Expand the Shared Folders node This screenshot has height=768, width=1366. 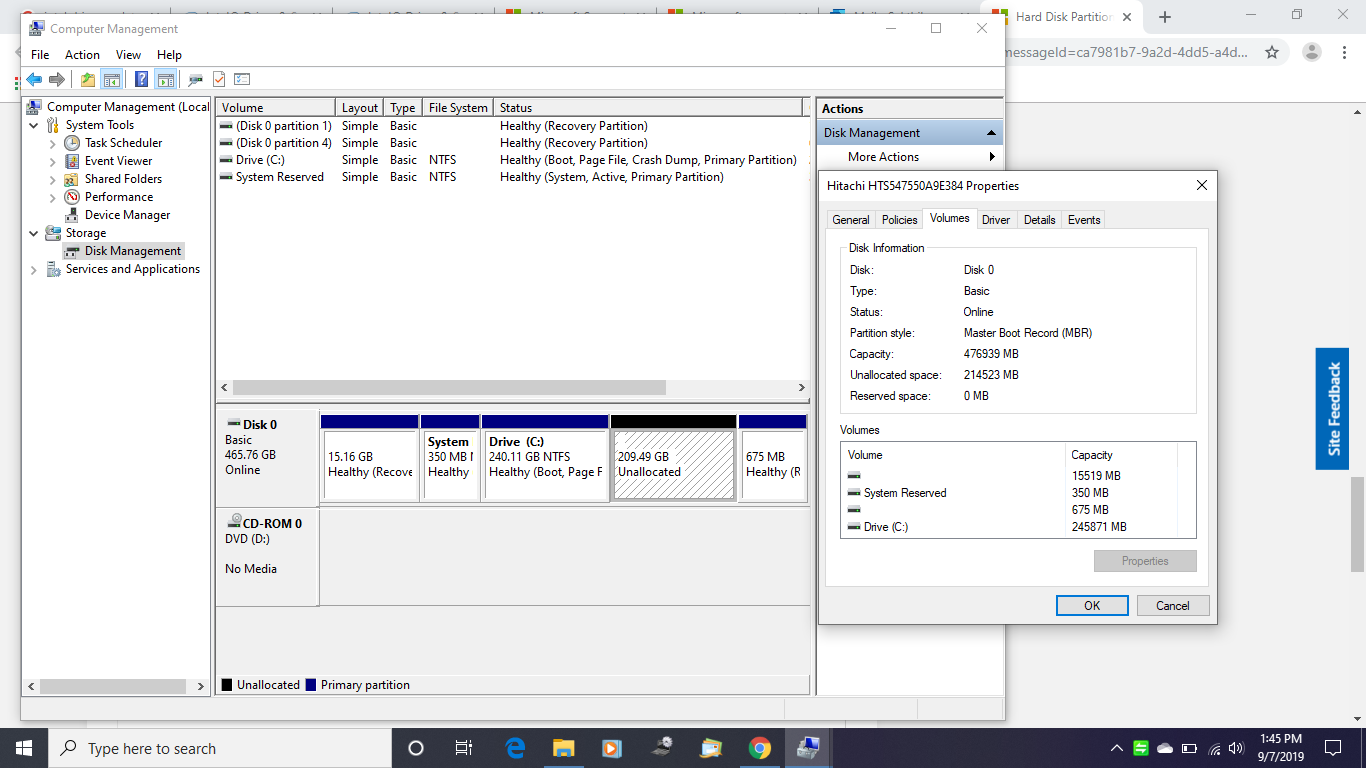click(x=53, y=179)
